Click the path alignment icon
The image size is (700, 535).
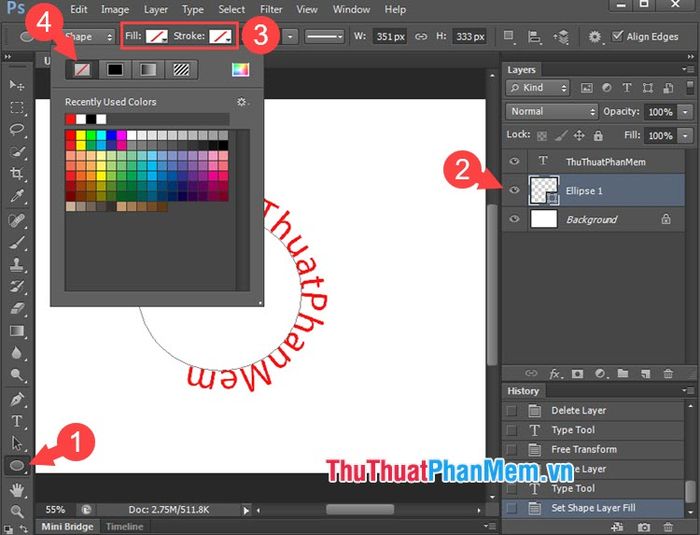click(534, 37)
